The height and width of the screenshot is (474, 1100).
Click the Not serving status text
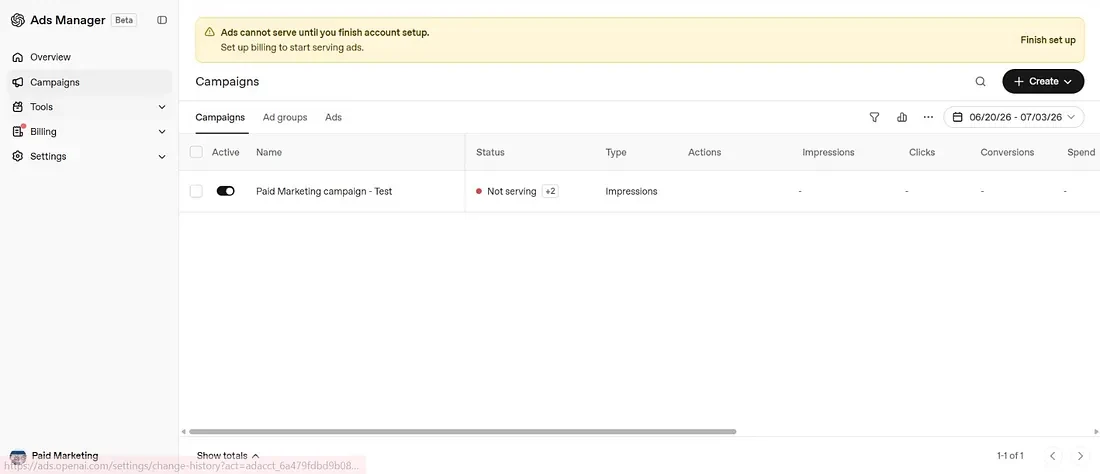coord(511,191)
